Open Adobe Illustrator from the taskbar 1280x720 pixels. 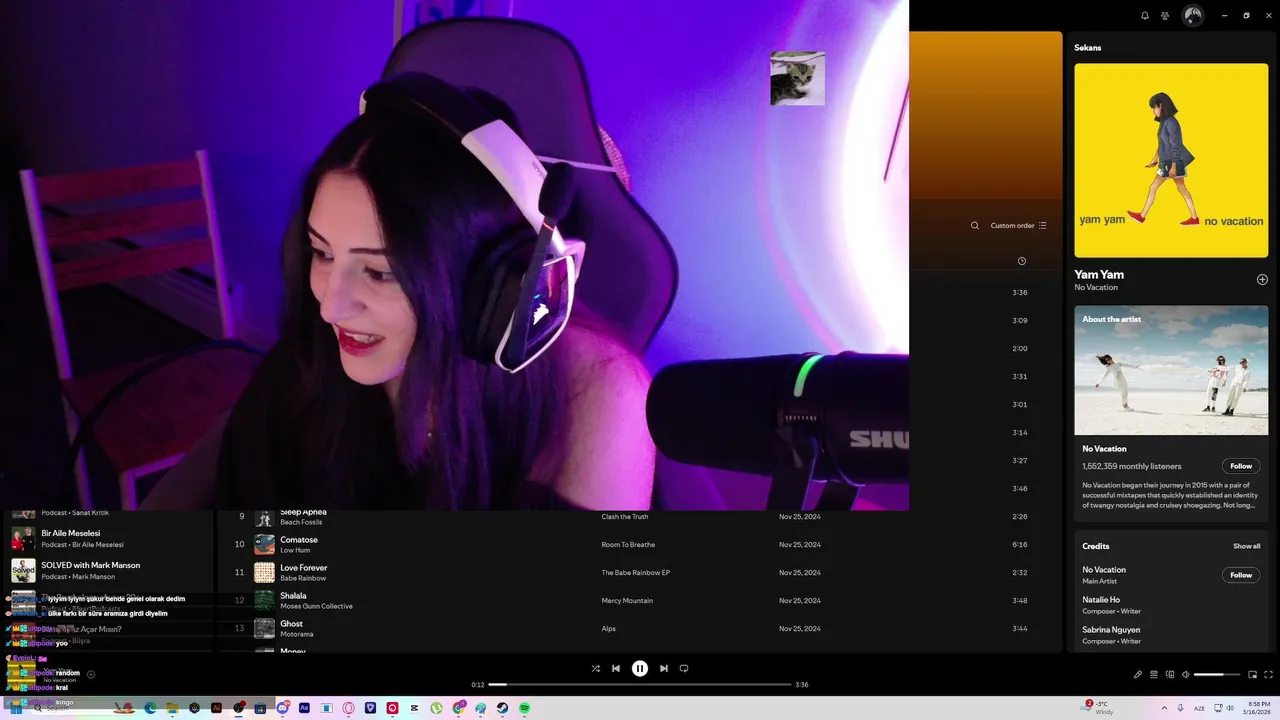216,708
